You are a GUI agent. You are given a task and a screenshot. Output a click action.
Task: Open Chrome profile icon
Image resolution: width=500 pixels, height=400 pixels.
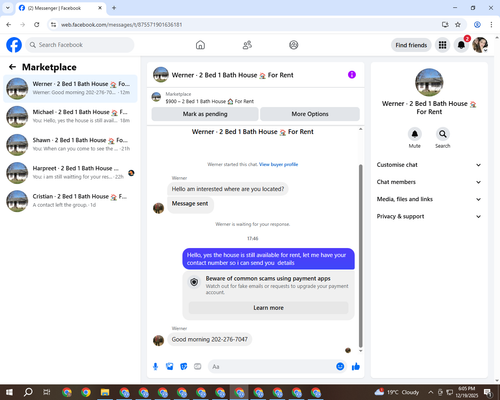[x=477, y=25]
